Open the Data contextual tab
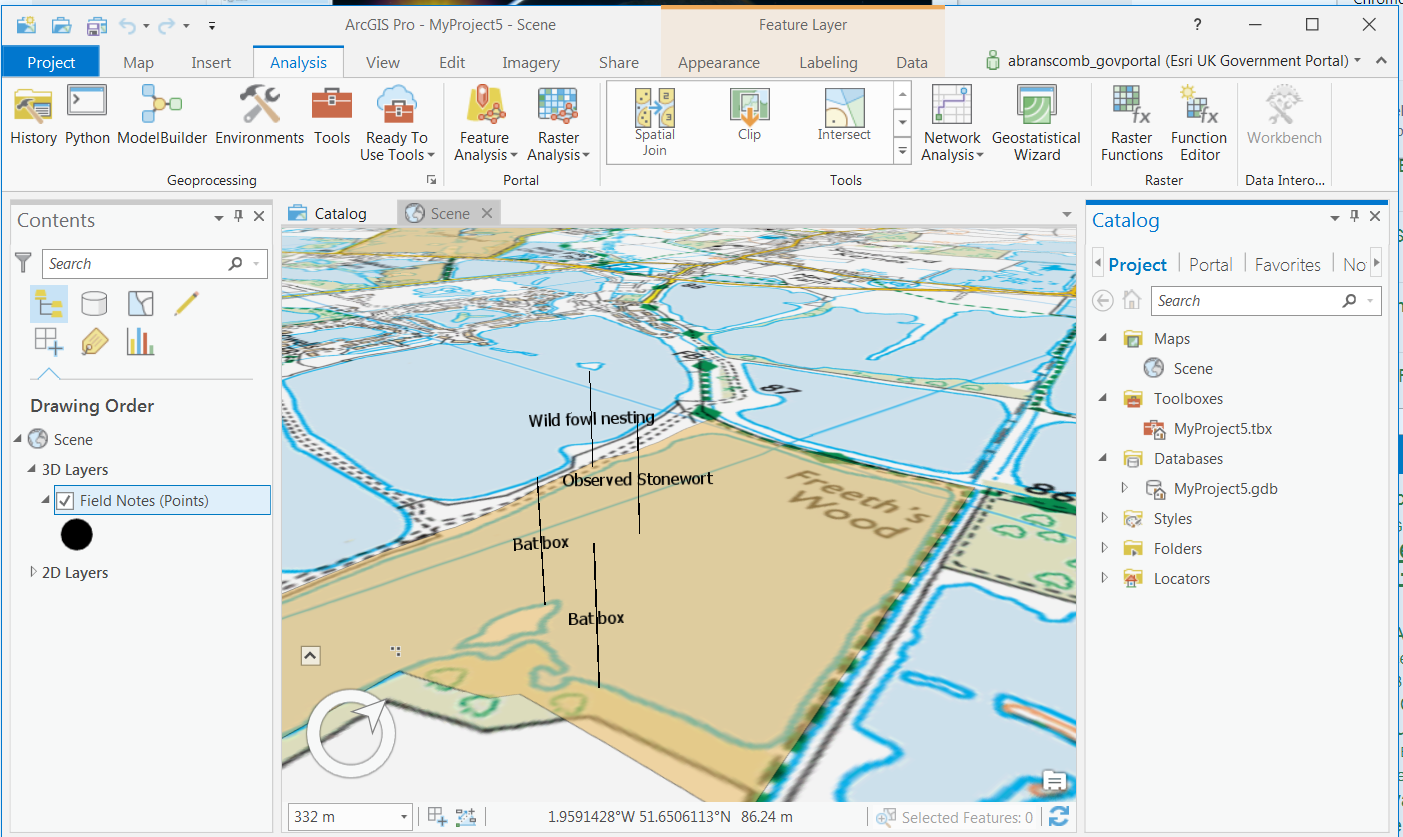Image resolution: width=1403 pixels, height=837 pixels. coord(912,62)
